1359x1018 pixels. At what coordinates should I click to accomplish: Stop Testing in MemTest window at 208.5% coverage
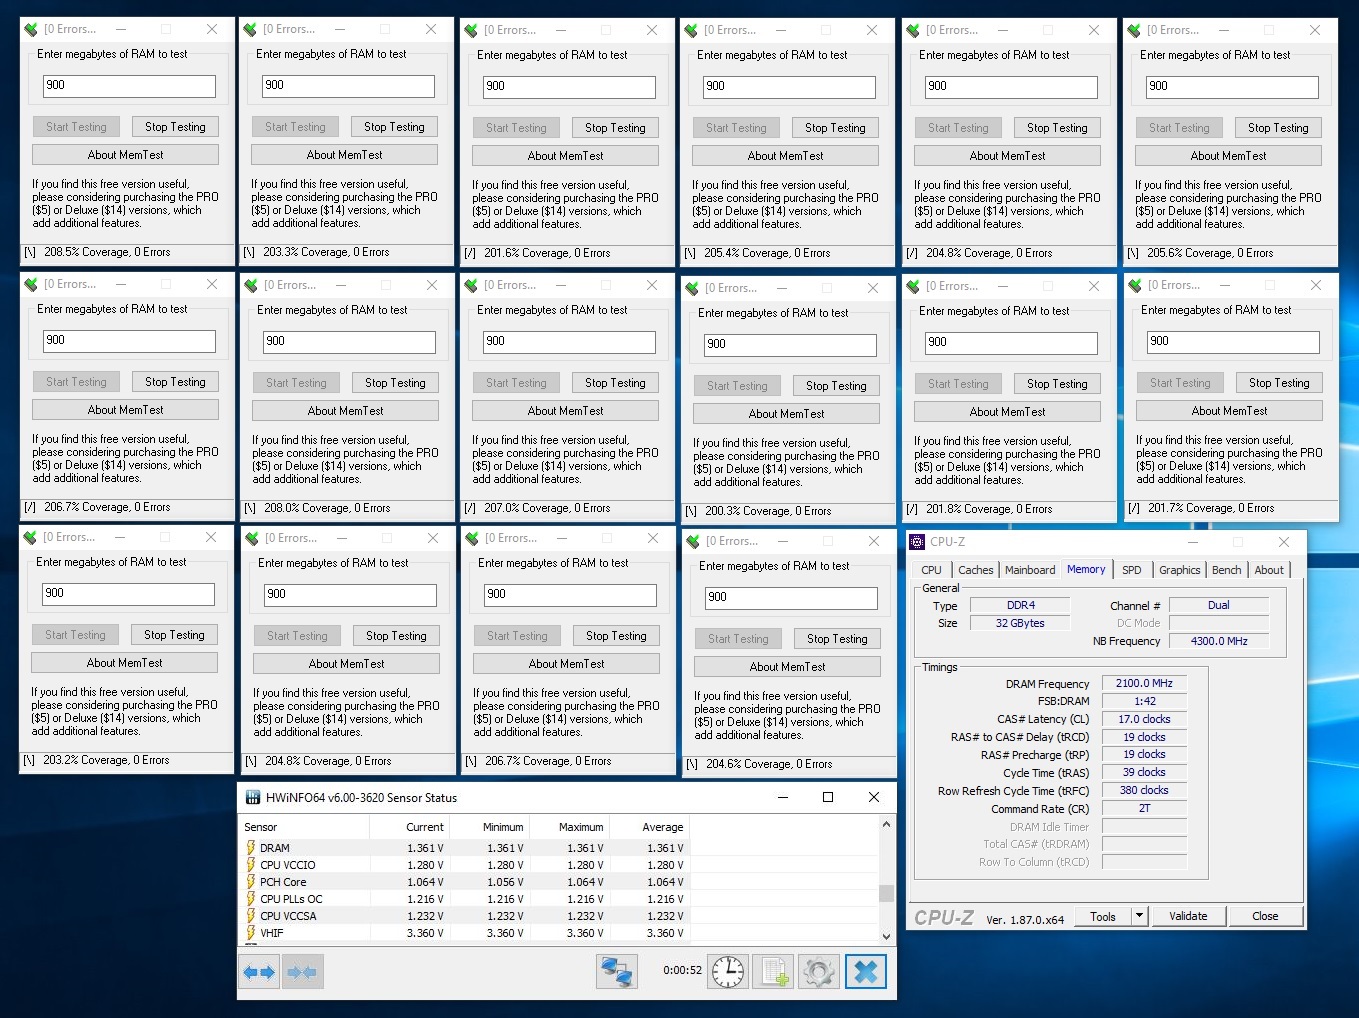click(x=175, y=127)
